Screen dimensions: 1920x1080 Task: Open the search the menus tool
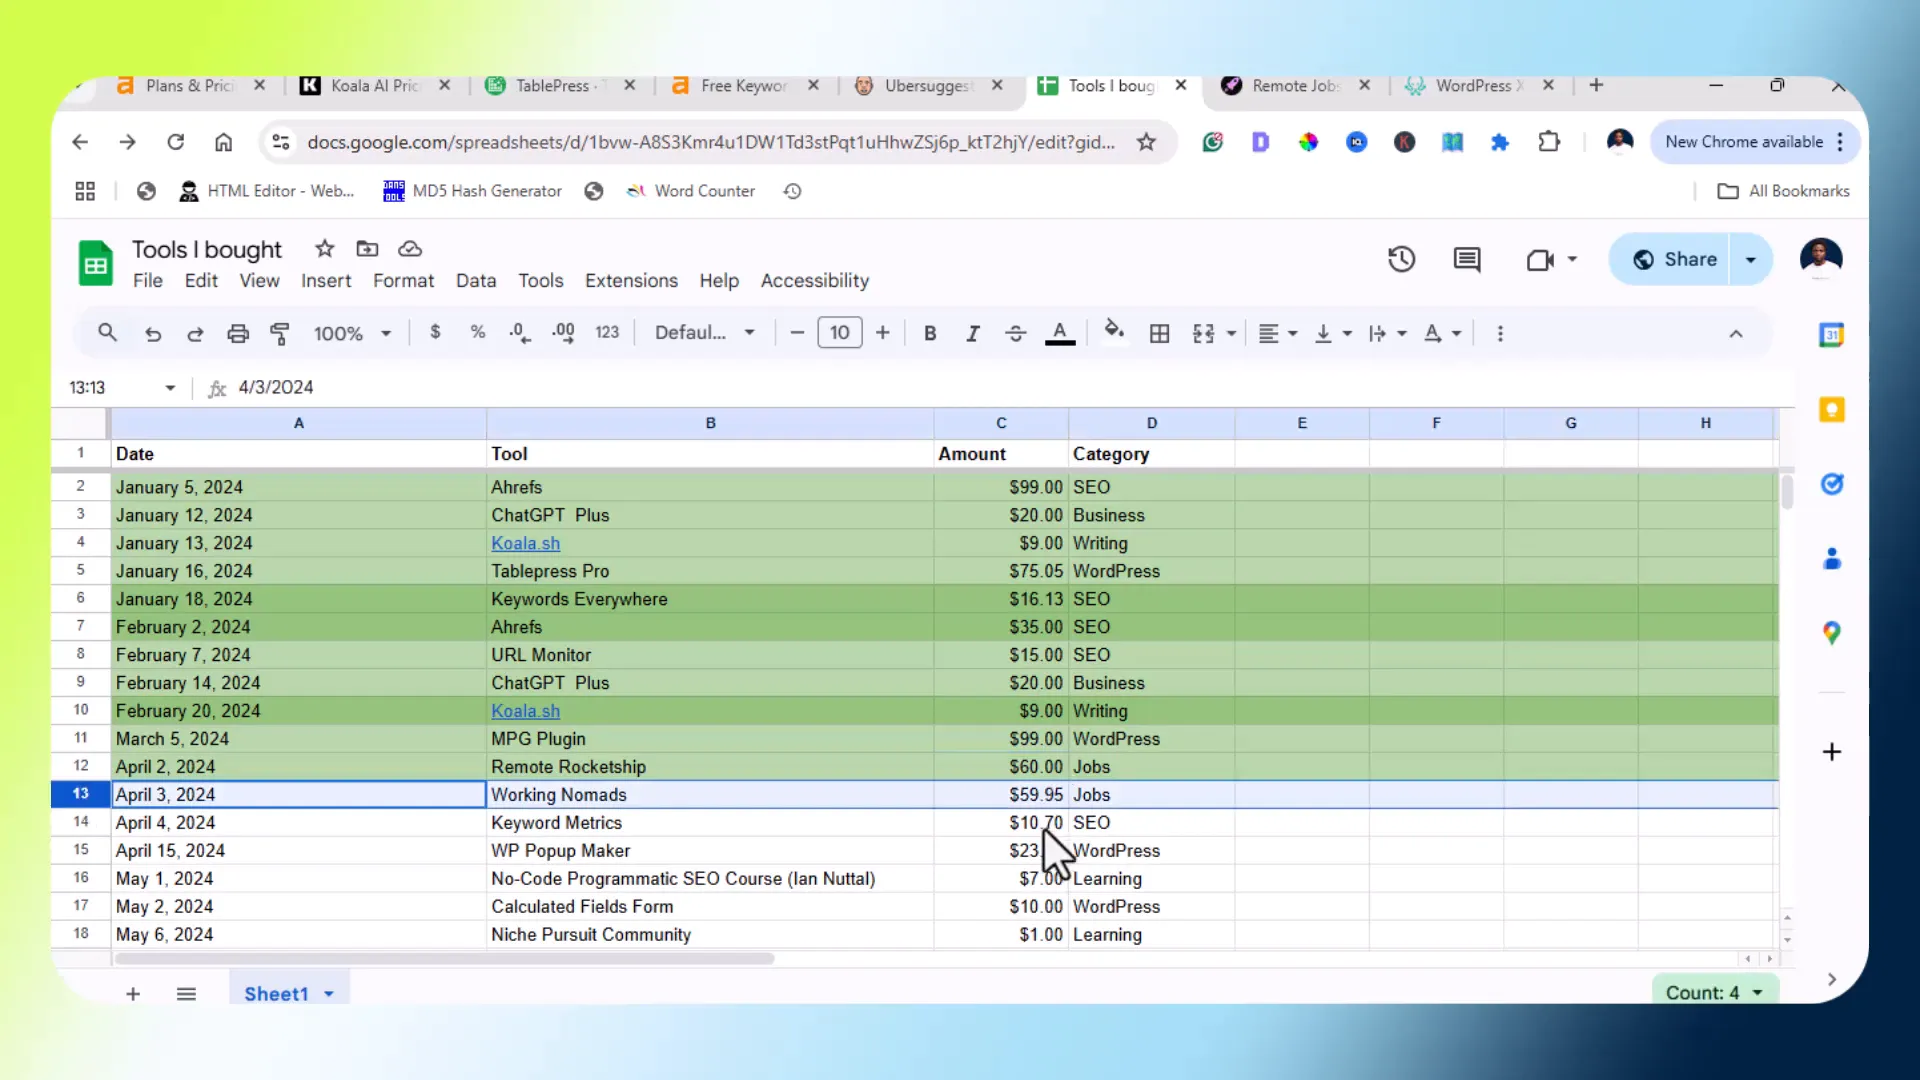coord(107,333)
